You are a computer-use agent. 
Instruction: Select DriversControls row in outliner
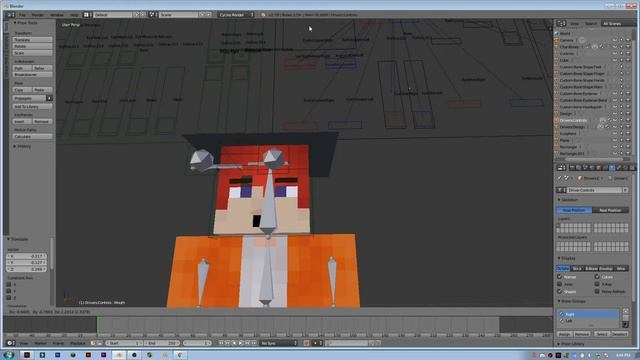tap(573, 120)
